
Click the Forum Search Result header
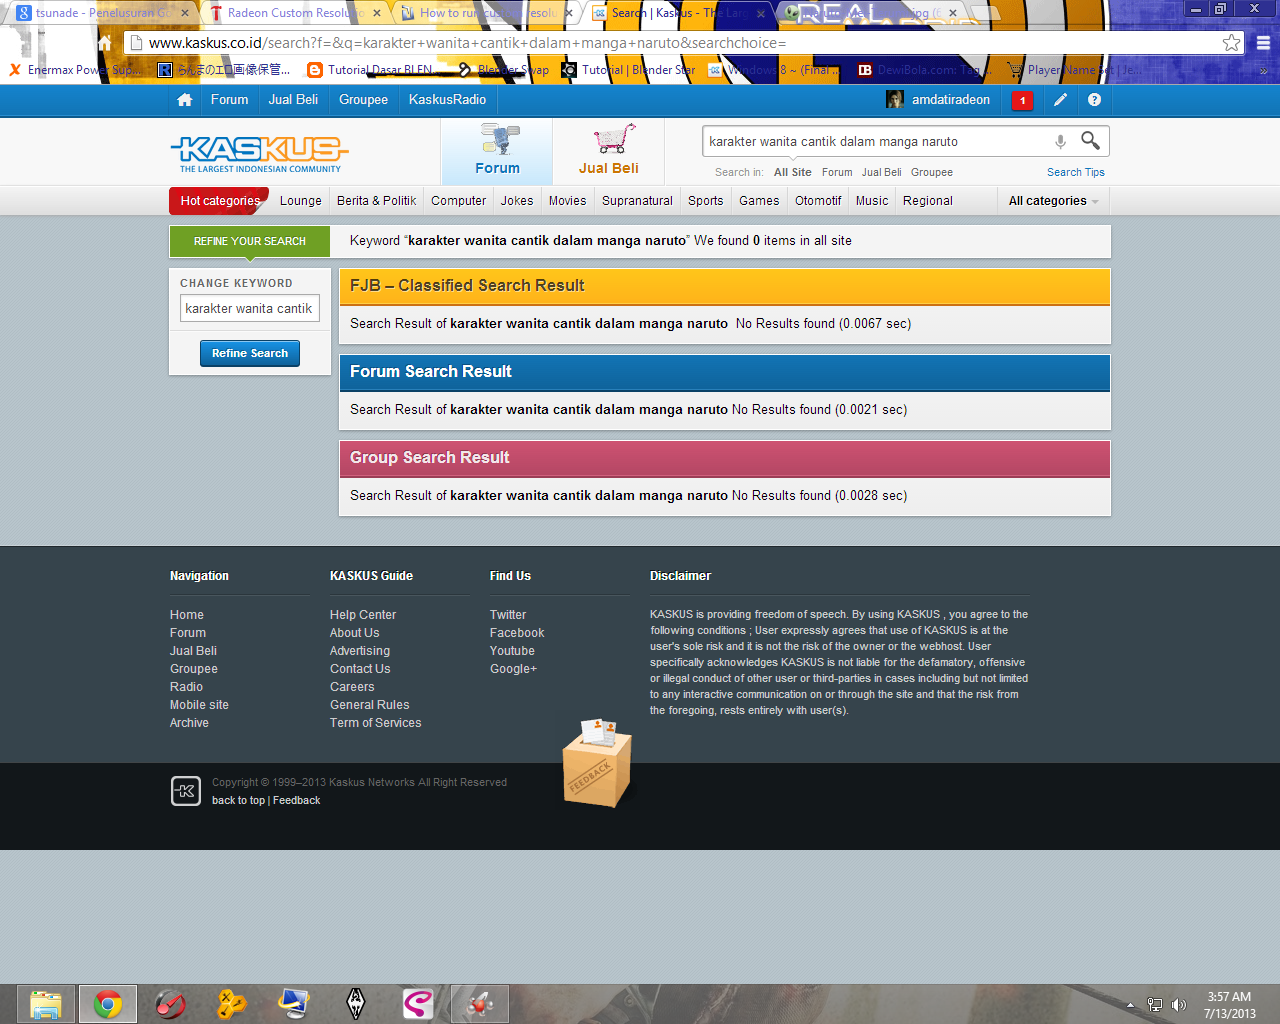click(x=725, y=372)
